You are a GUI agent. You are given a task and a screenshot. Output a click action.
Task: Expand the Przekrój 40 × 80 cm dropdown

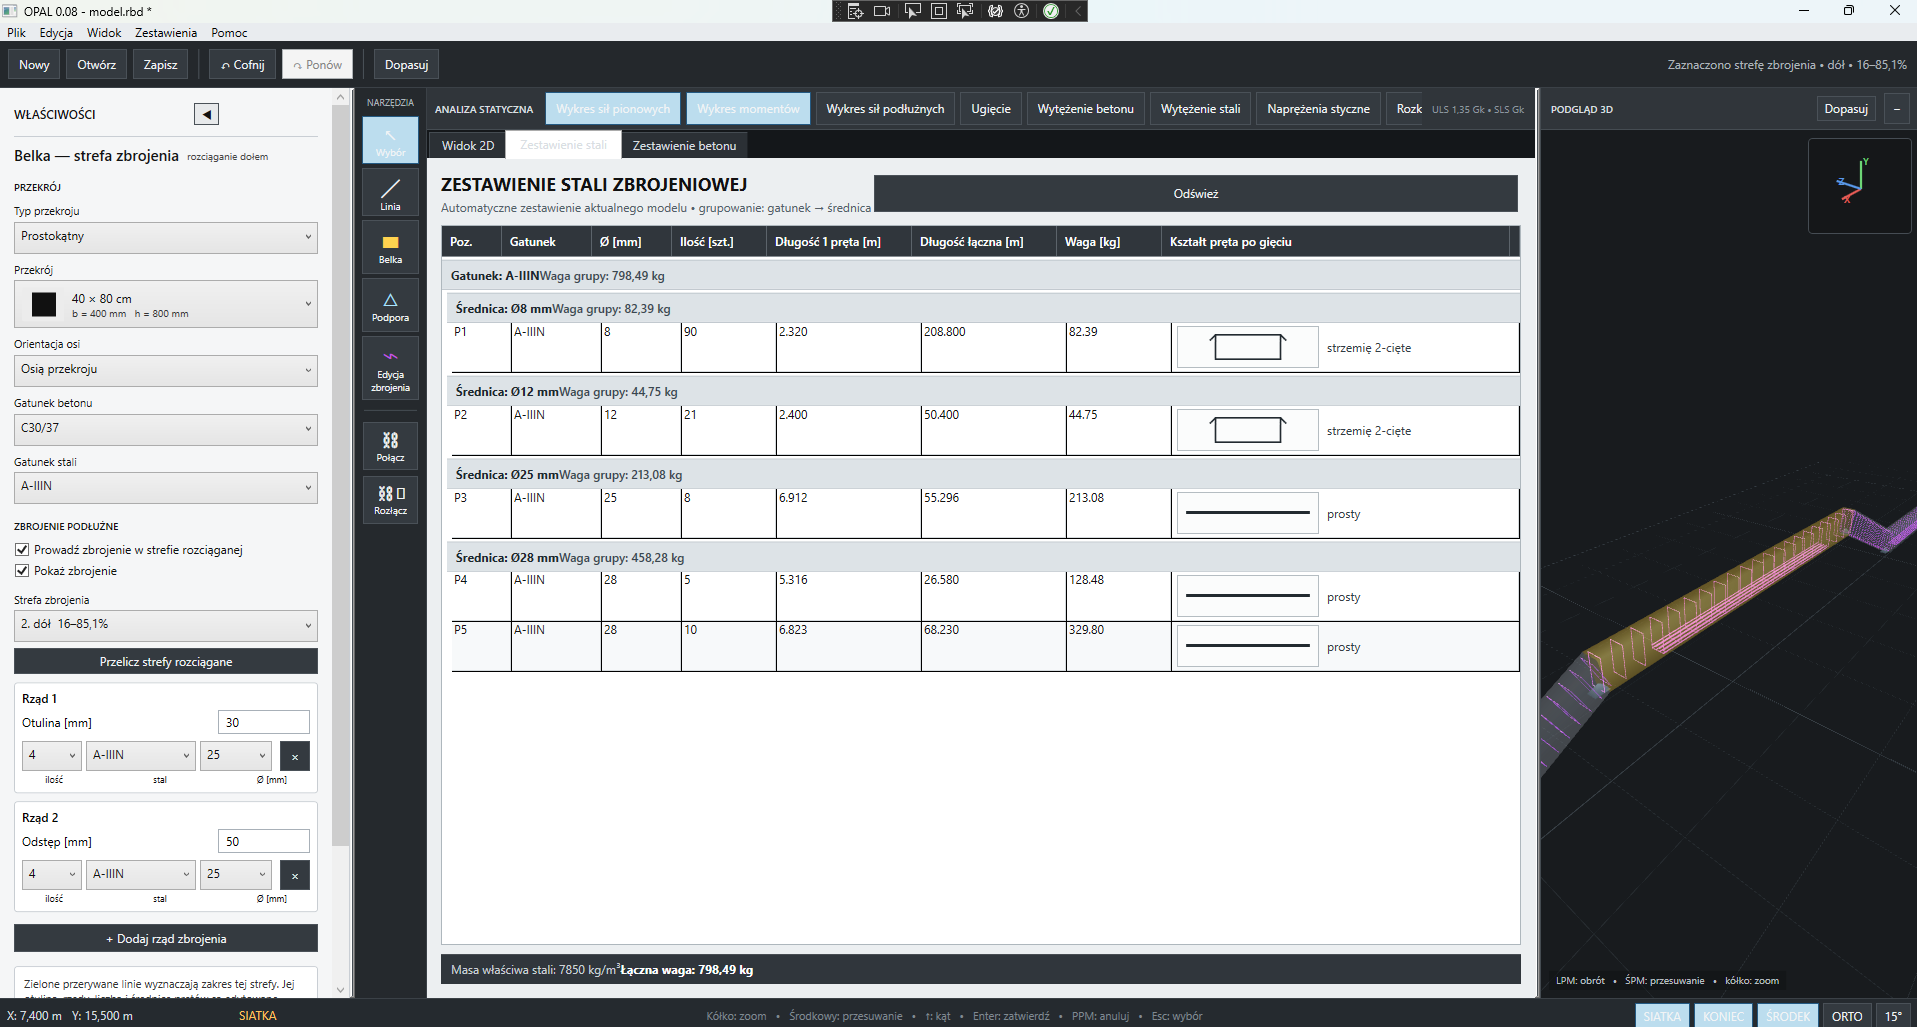click(x=166, y=304)
